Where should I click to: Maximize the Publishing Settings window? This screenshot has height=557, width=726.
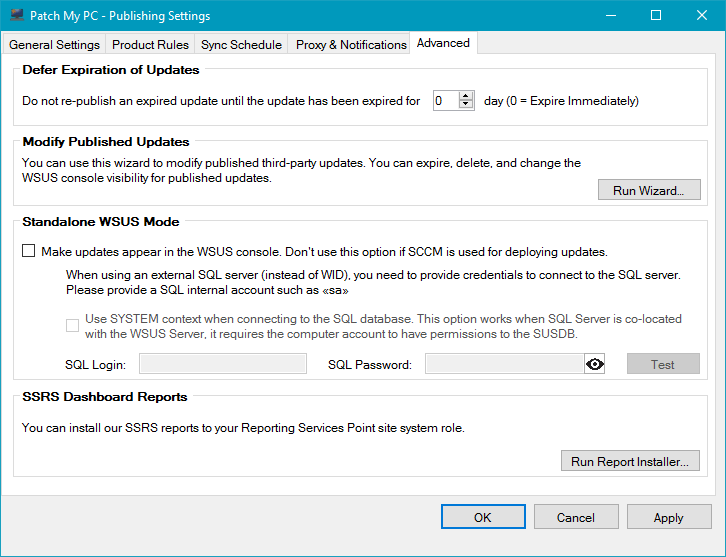[656, 15]
